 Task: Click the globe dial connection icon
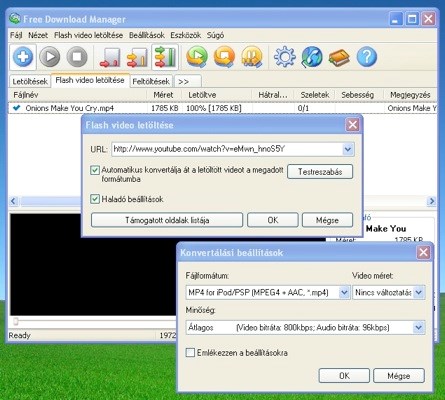tap(312, 57)
